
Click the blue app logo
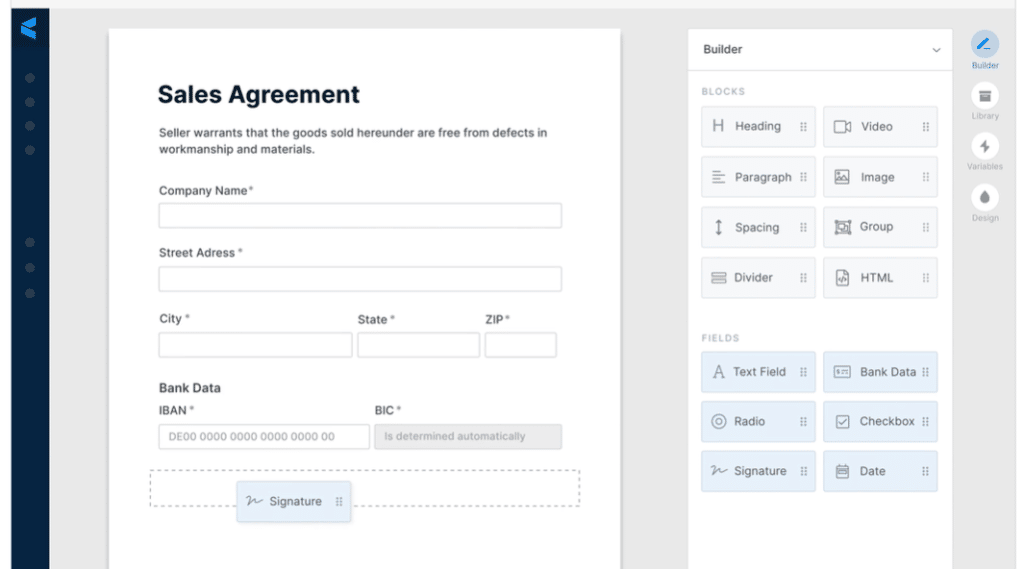coord(29,28)
